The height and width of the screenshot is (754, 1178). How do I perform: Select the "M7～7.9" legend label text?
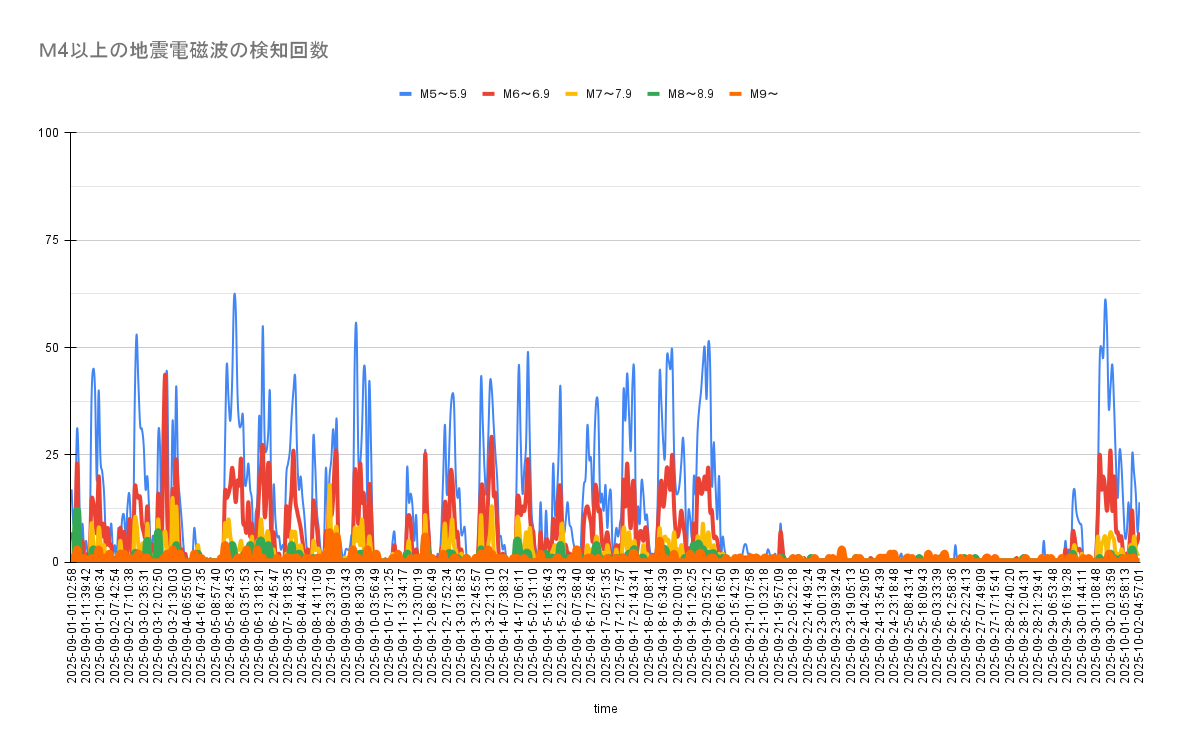tap(609, 94)
